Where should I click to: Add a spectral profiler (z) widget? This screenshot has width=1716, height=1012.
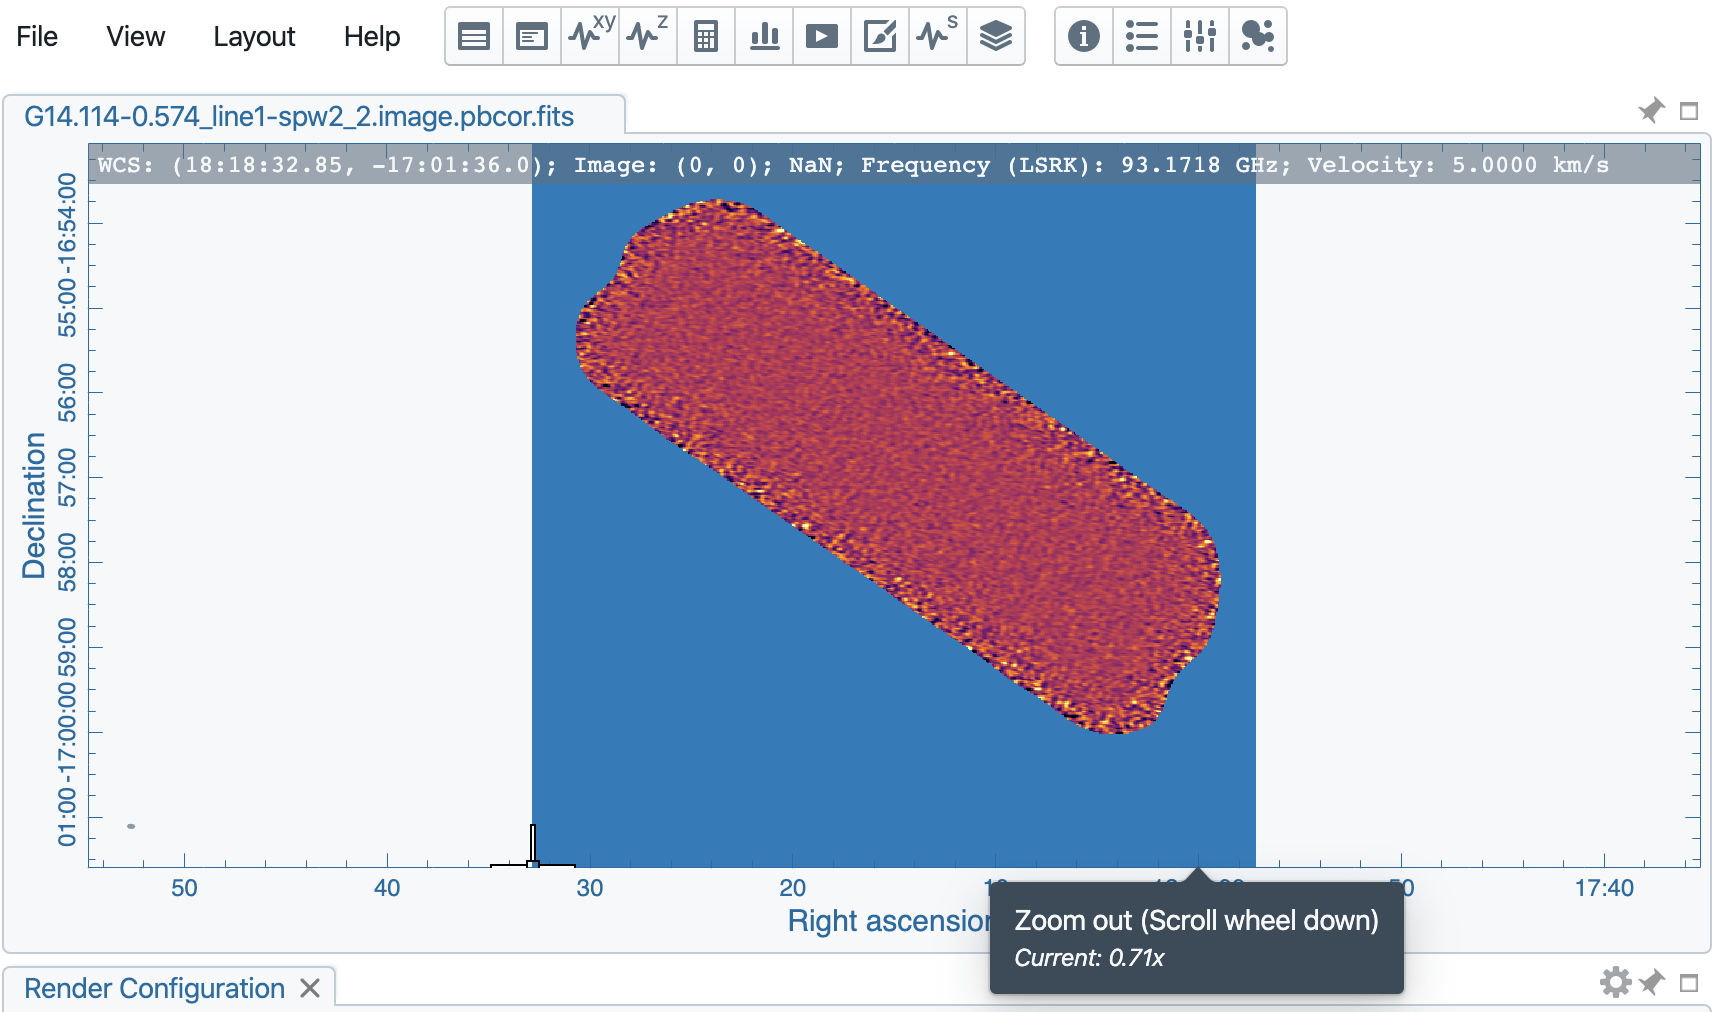click(x=648, y=37)
